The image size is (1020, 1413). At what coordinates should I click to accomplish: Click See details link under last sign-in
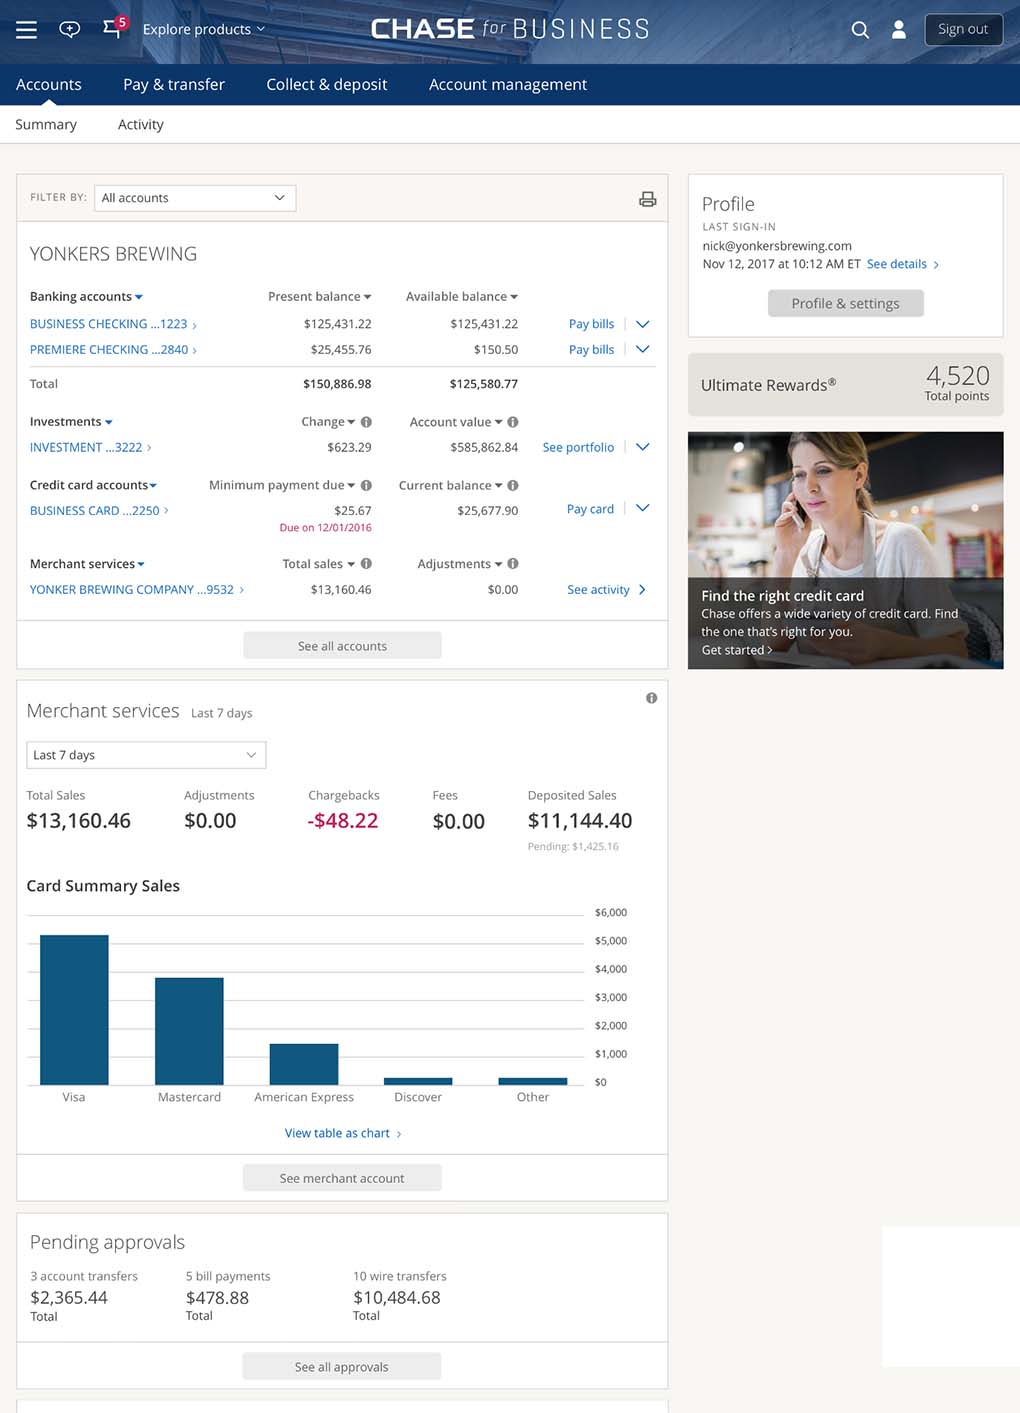point(903,264)
